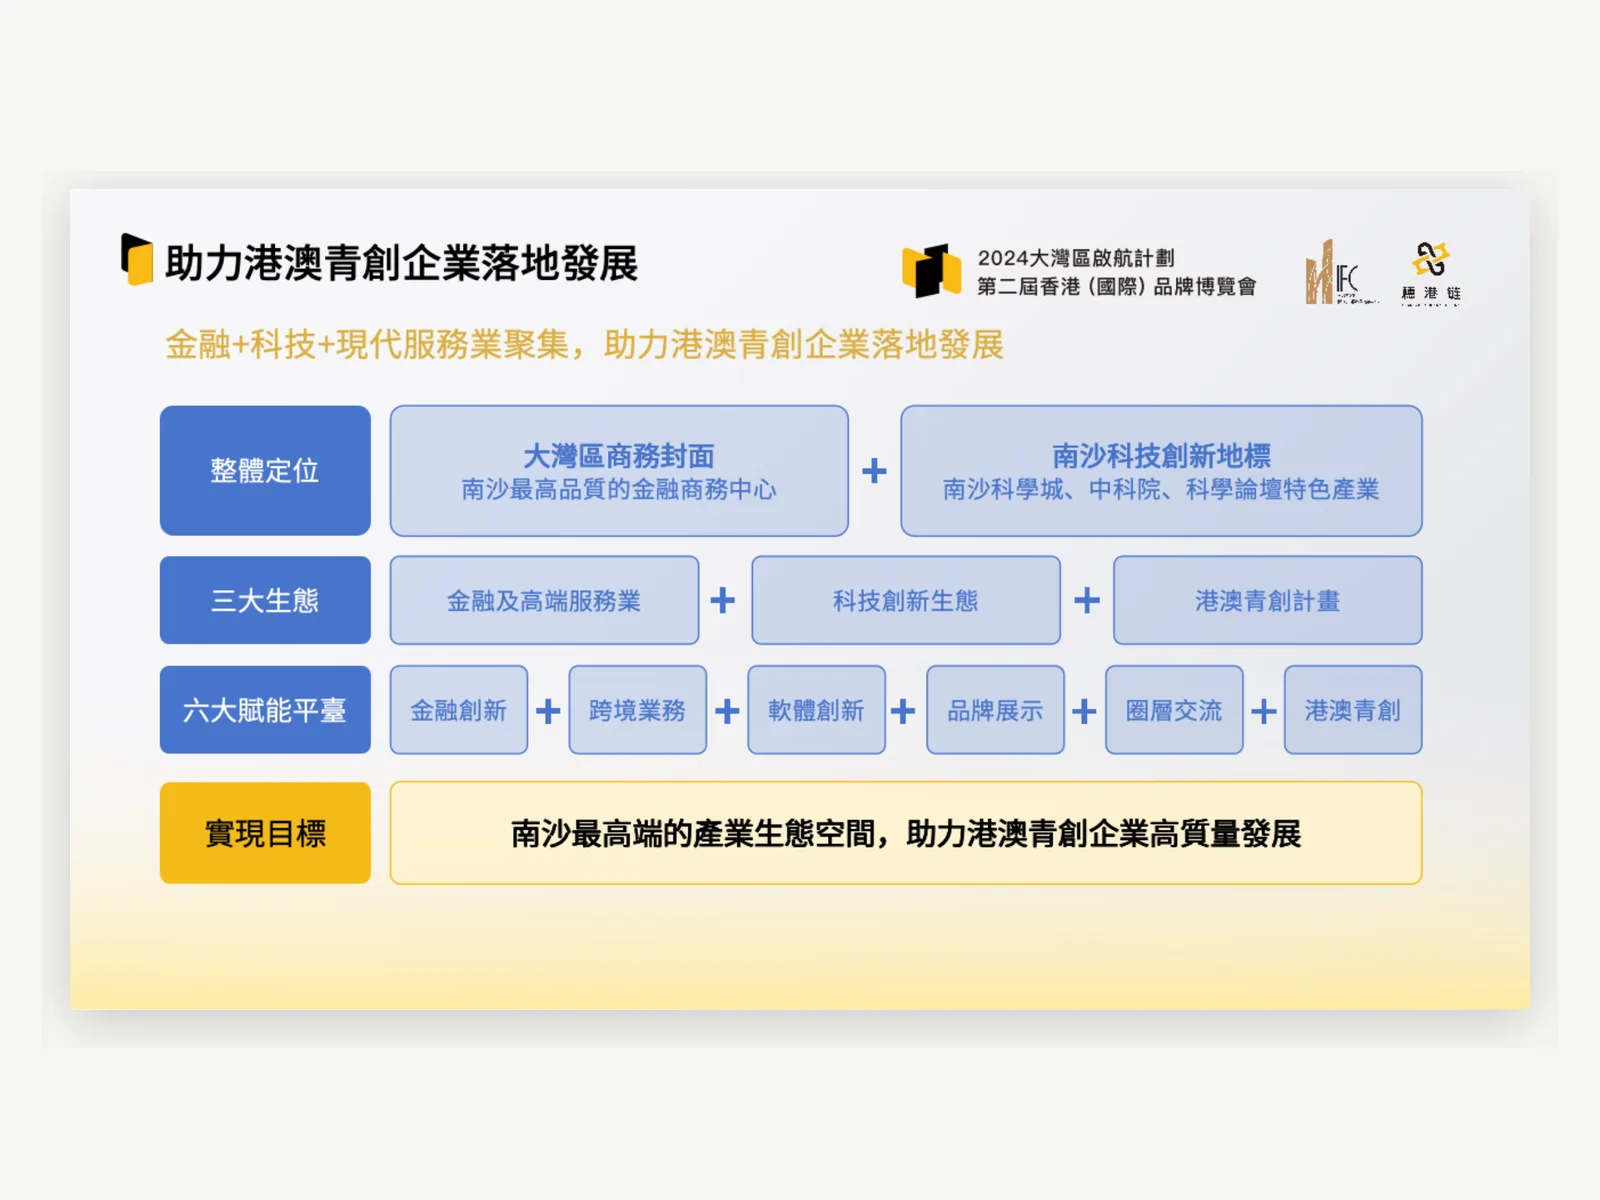Click the plus sign after 跨境業務
Image resolution: width=1600 pixels, height=1200 pixels.
[727, 711]
